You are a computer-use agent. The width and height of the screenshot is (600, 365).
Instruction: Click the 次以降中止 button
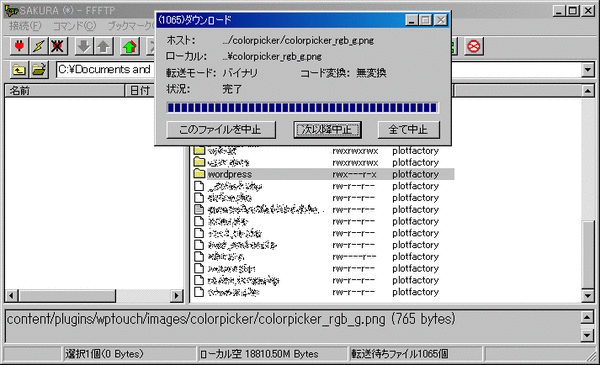click(327, 130)
